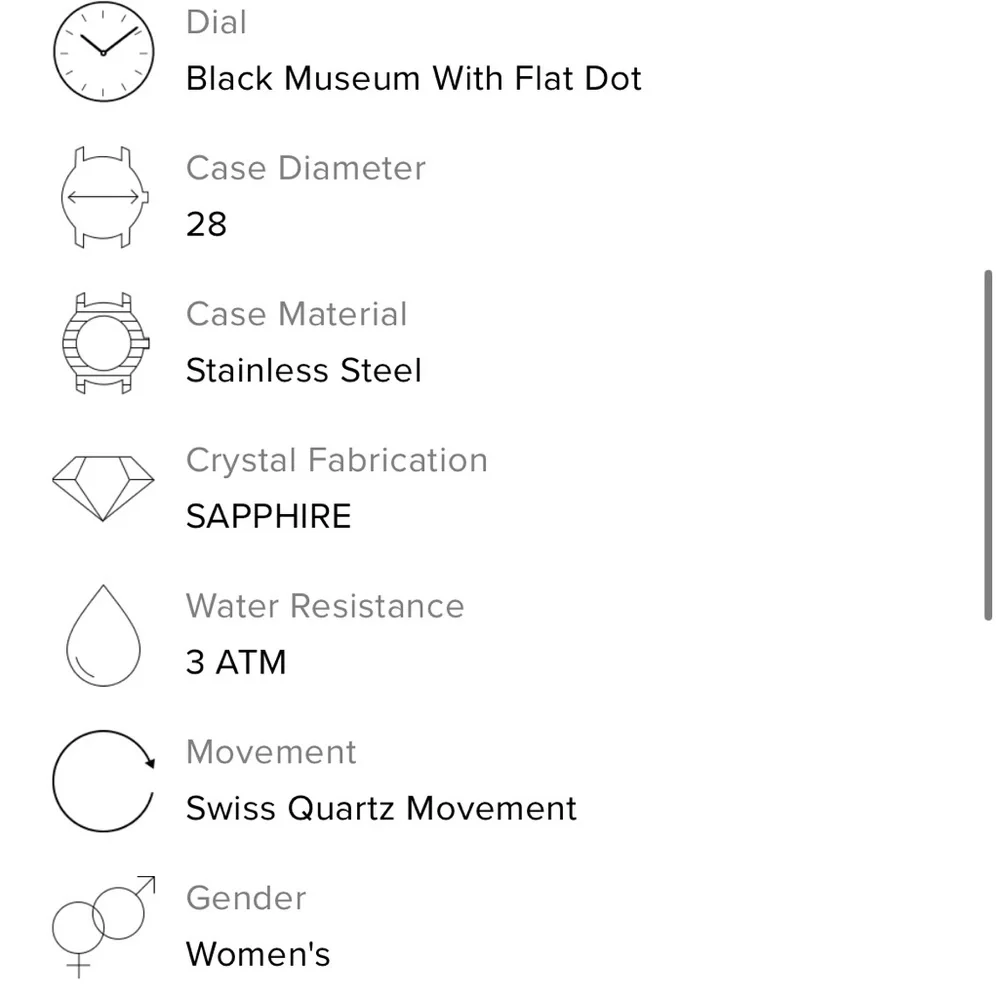This screenshot has height=1000, width=1000.
Task: Select the Stainless Steel value text
Action: click(x=304, y=371)
